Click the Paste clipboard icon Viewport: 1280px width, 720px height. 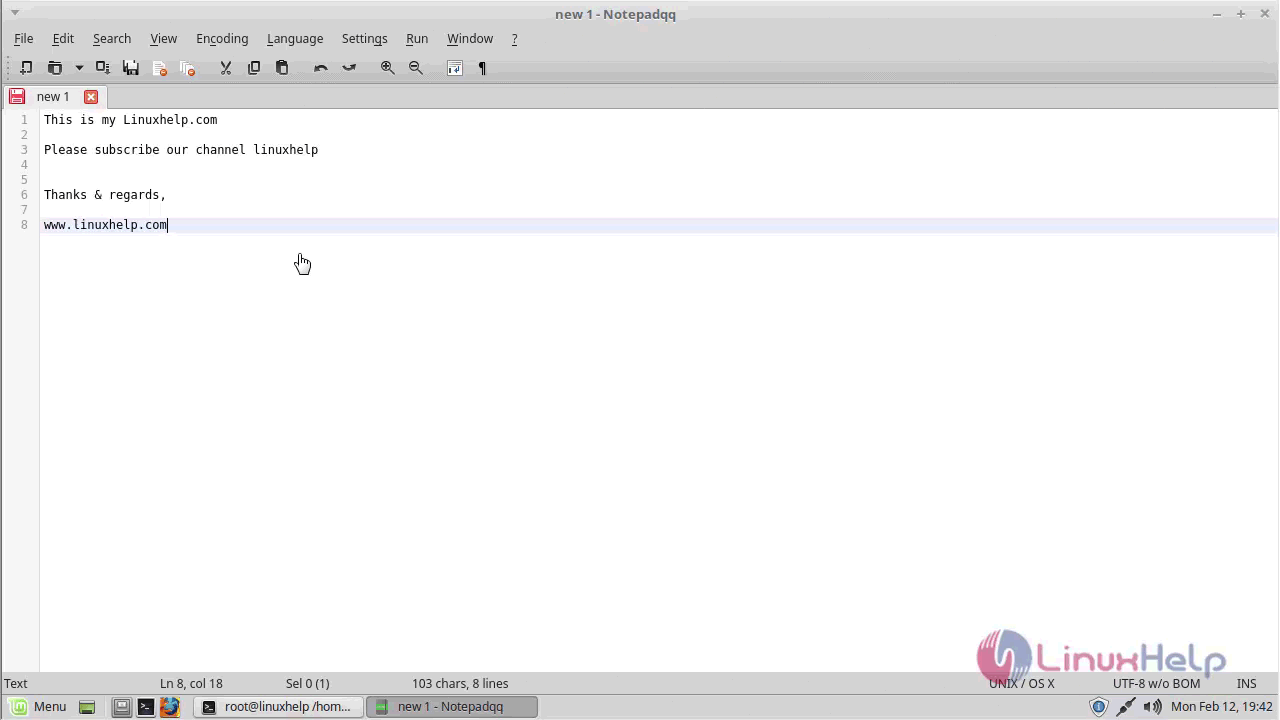(282, 68)
